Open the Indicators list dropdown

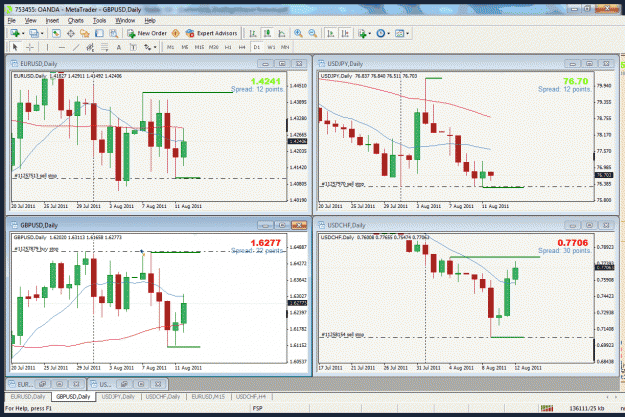[364, 33]
